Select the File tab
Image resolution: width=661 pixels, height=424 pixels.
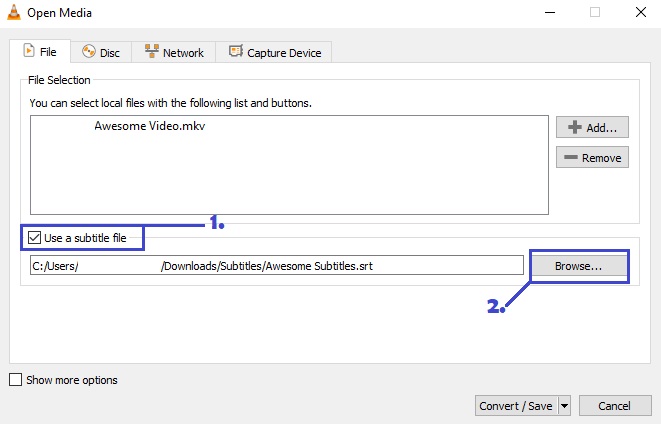(x=40, y=51)
